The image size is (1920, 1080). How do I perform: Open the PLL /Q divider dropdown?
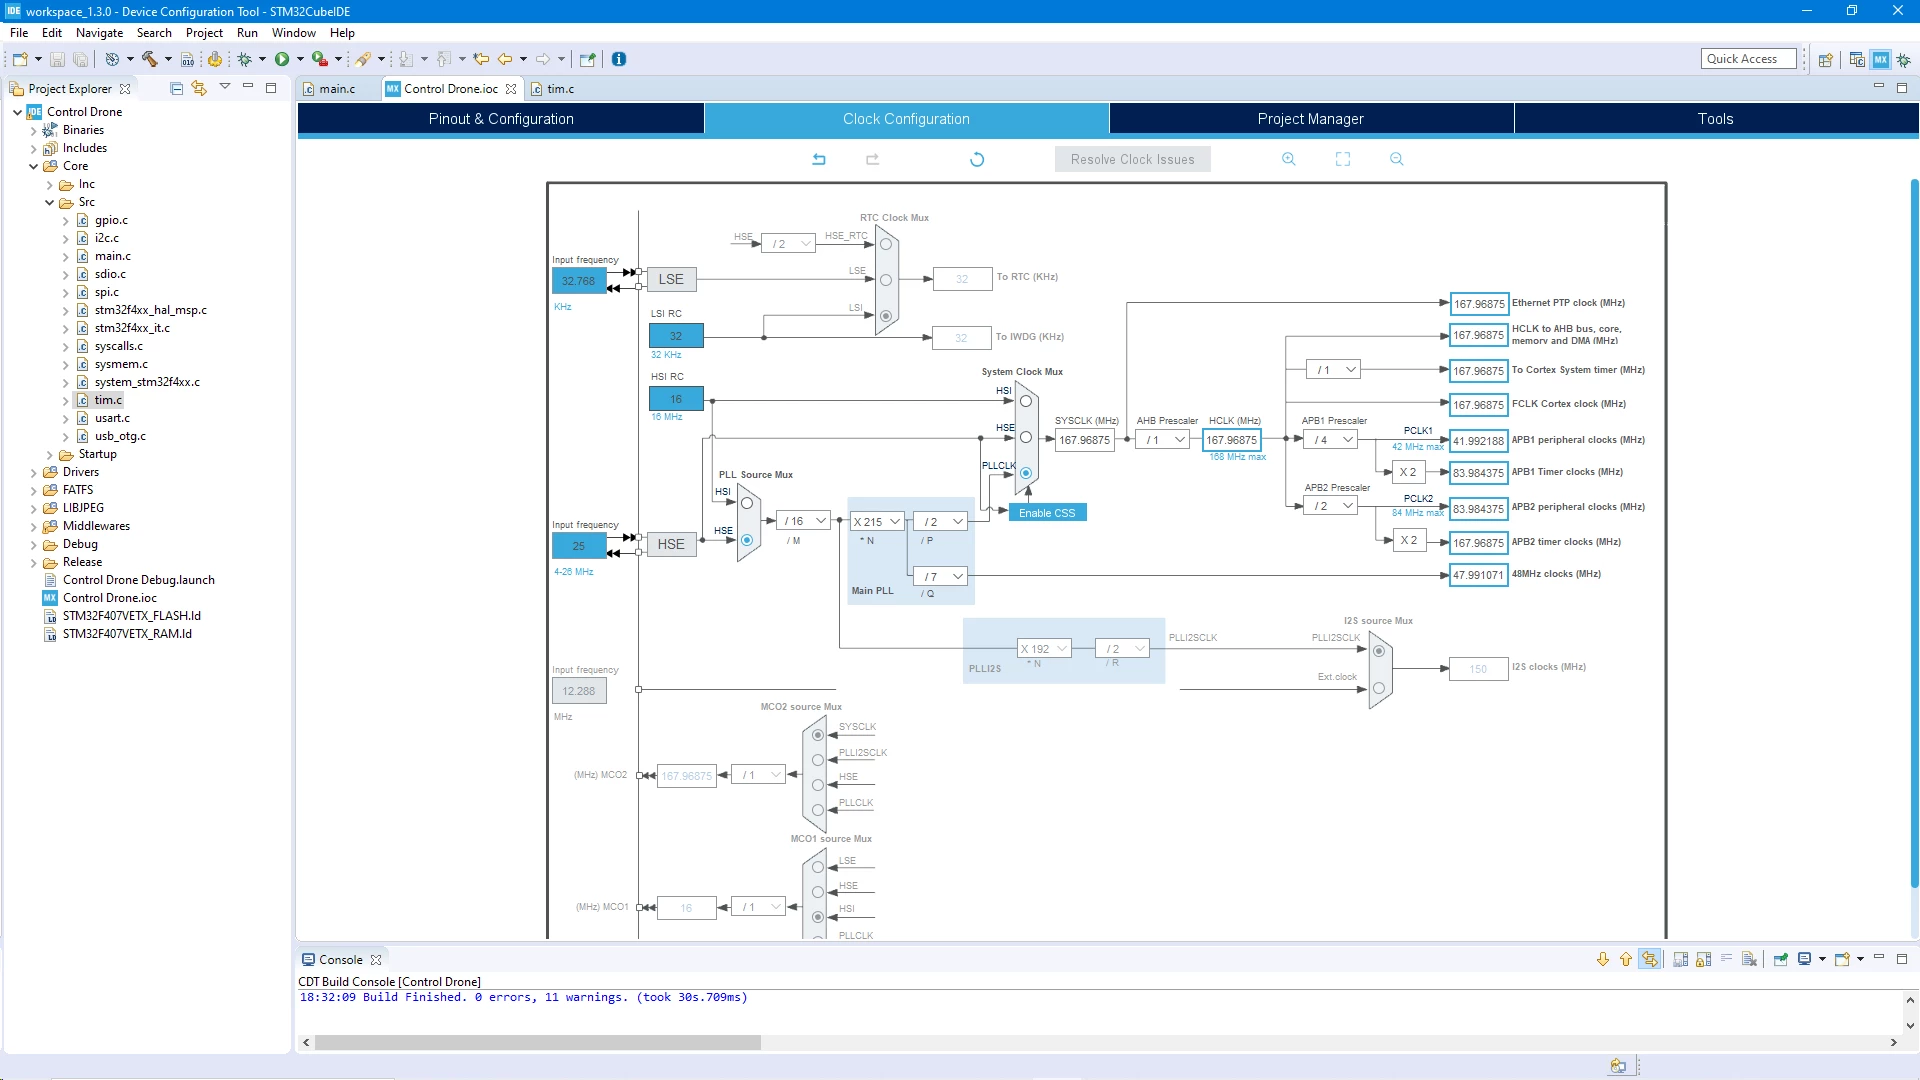tap(941, 577)
